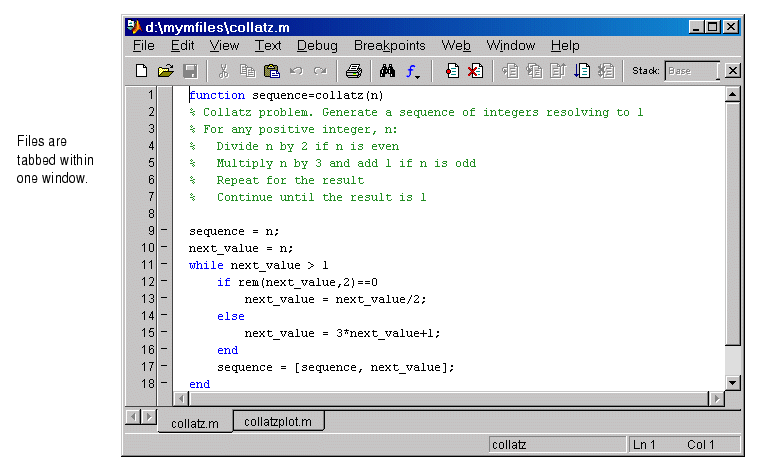
Task: Click the 'else' keyword on line 14
Action: pyautogui.click(x=231, y=316)
